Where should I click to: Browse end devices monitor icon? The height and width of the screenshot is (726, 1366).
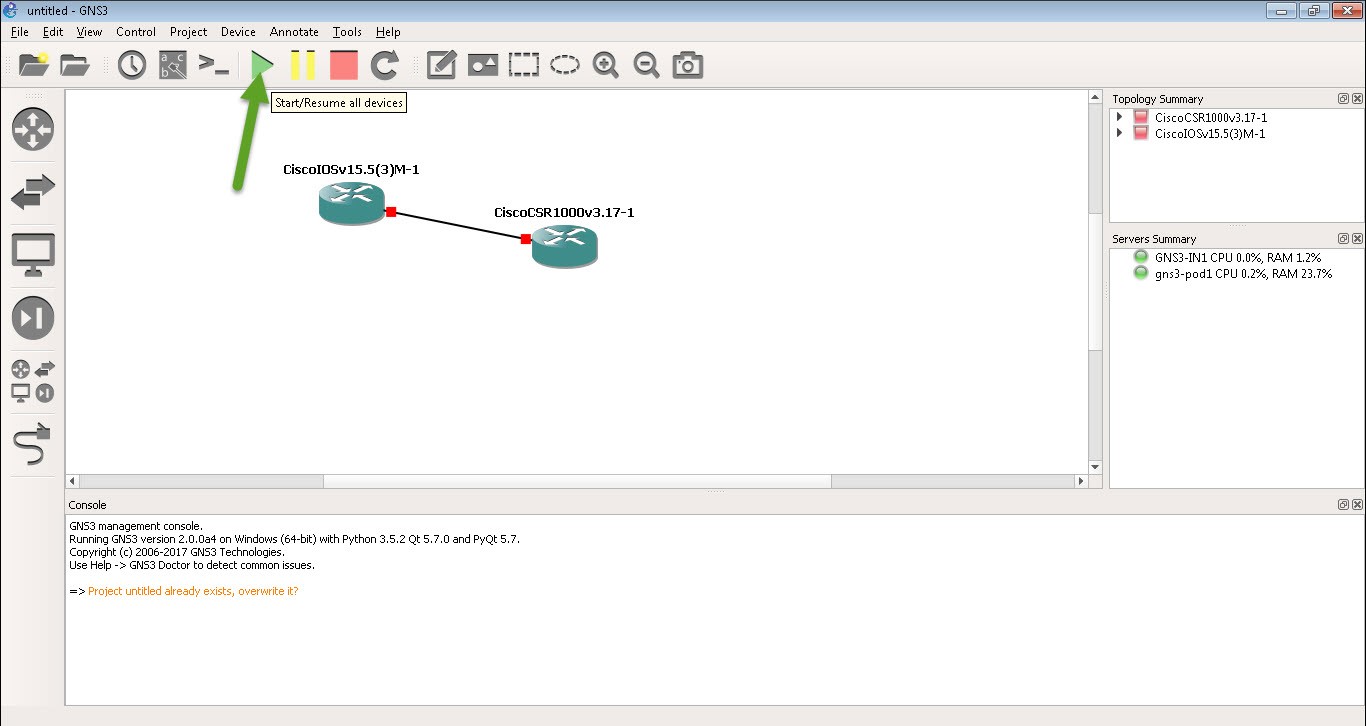point(33,255)
